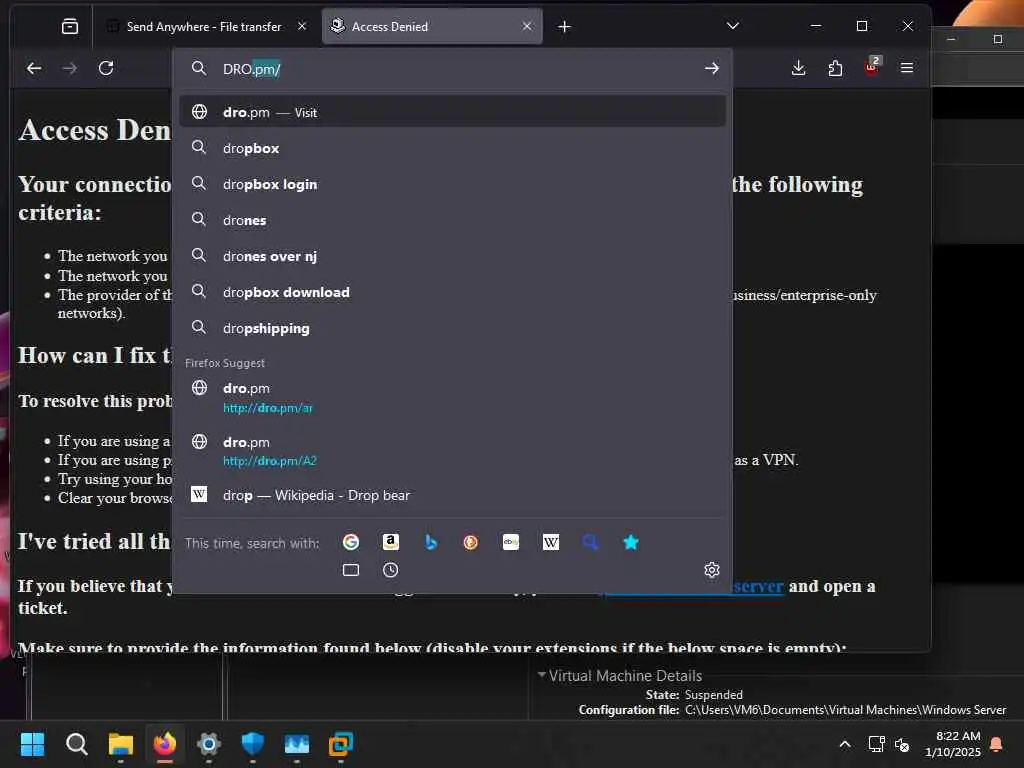The width and height of the screenshot is (1024, 768).
Task: Open Settings gear app in taskbar
Action: (x=208, y=744)
